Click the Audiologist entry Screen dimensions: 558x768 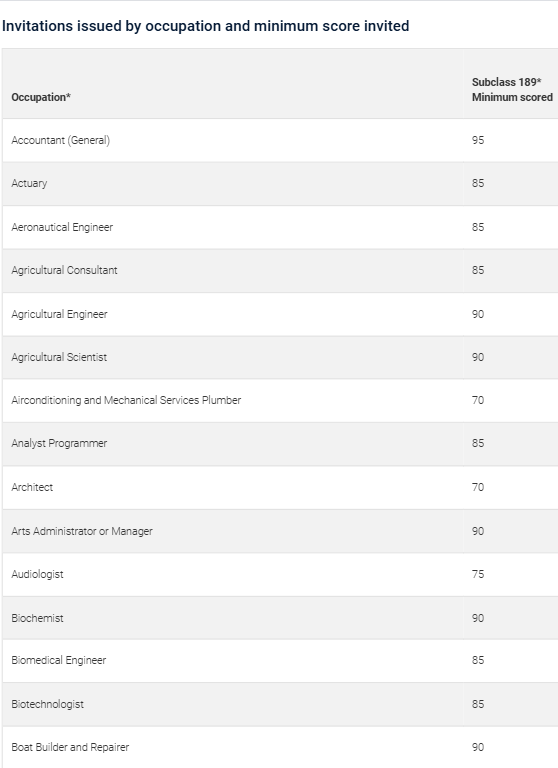pos(37,574)
